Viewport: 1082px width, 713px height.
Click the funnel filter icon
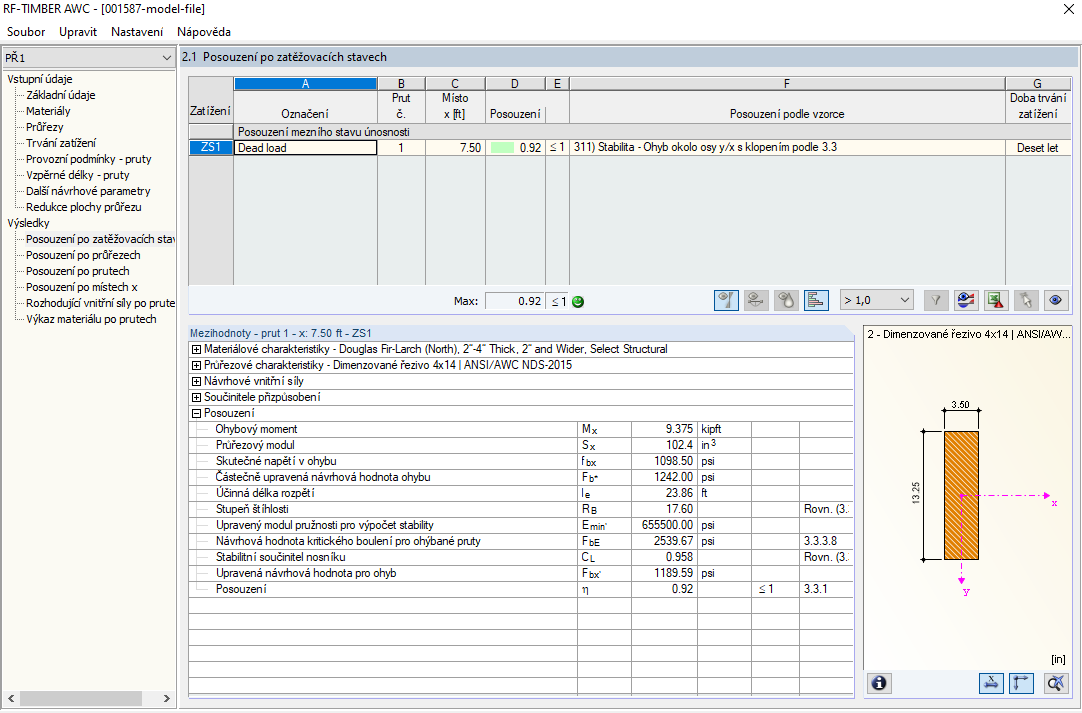point(936,300)
